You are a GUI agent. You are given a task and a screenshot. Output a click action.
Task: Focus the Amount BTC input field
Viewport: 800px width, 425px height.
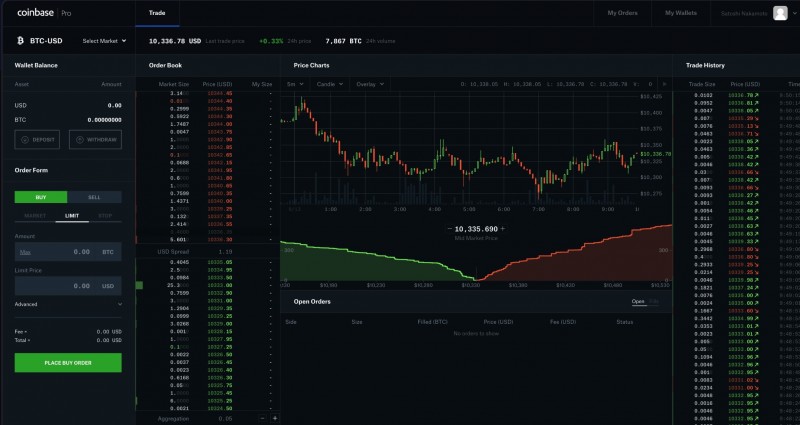tap(68, 252)
